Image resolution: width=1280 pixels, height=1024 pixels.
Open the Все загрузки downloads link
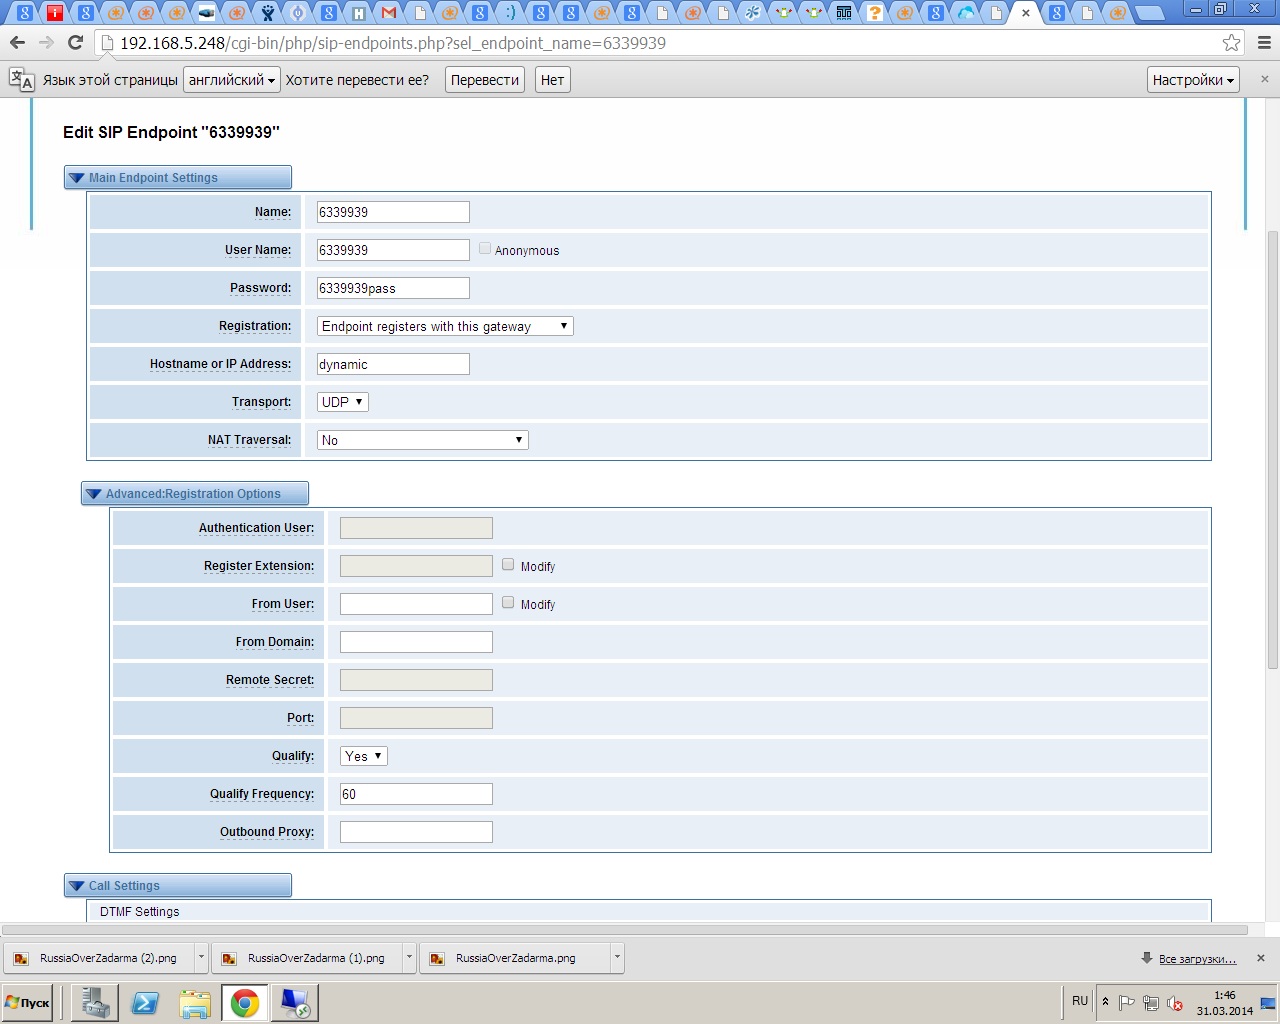coord(1197,959)
